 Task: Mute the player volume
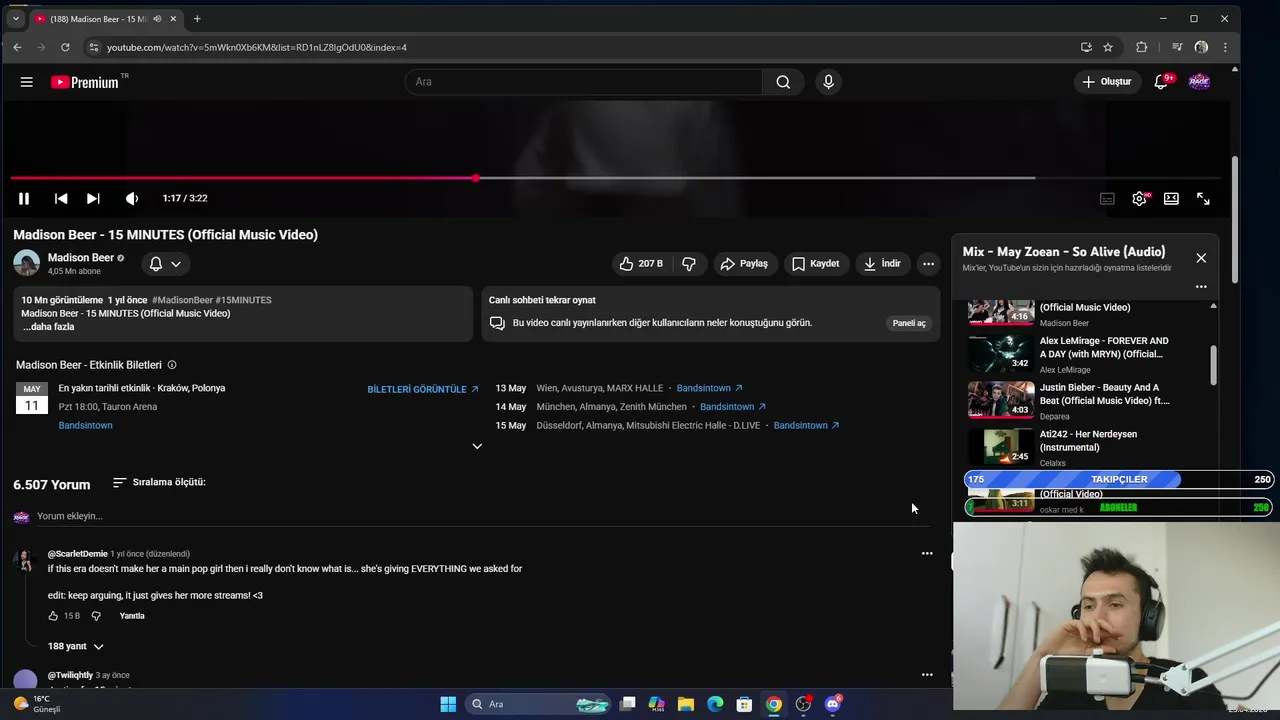[x=131, y=198]
